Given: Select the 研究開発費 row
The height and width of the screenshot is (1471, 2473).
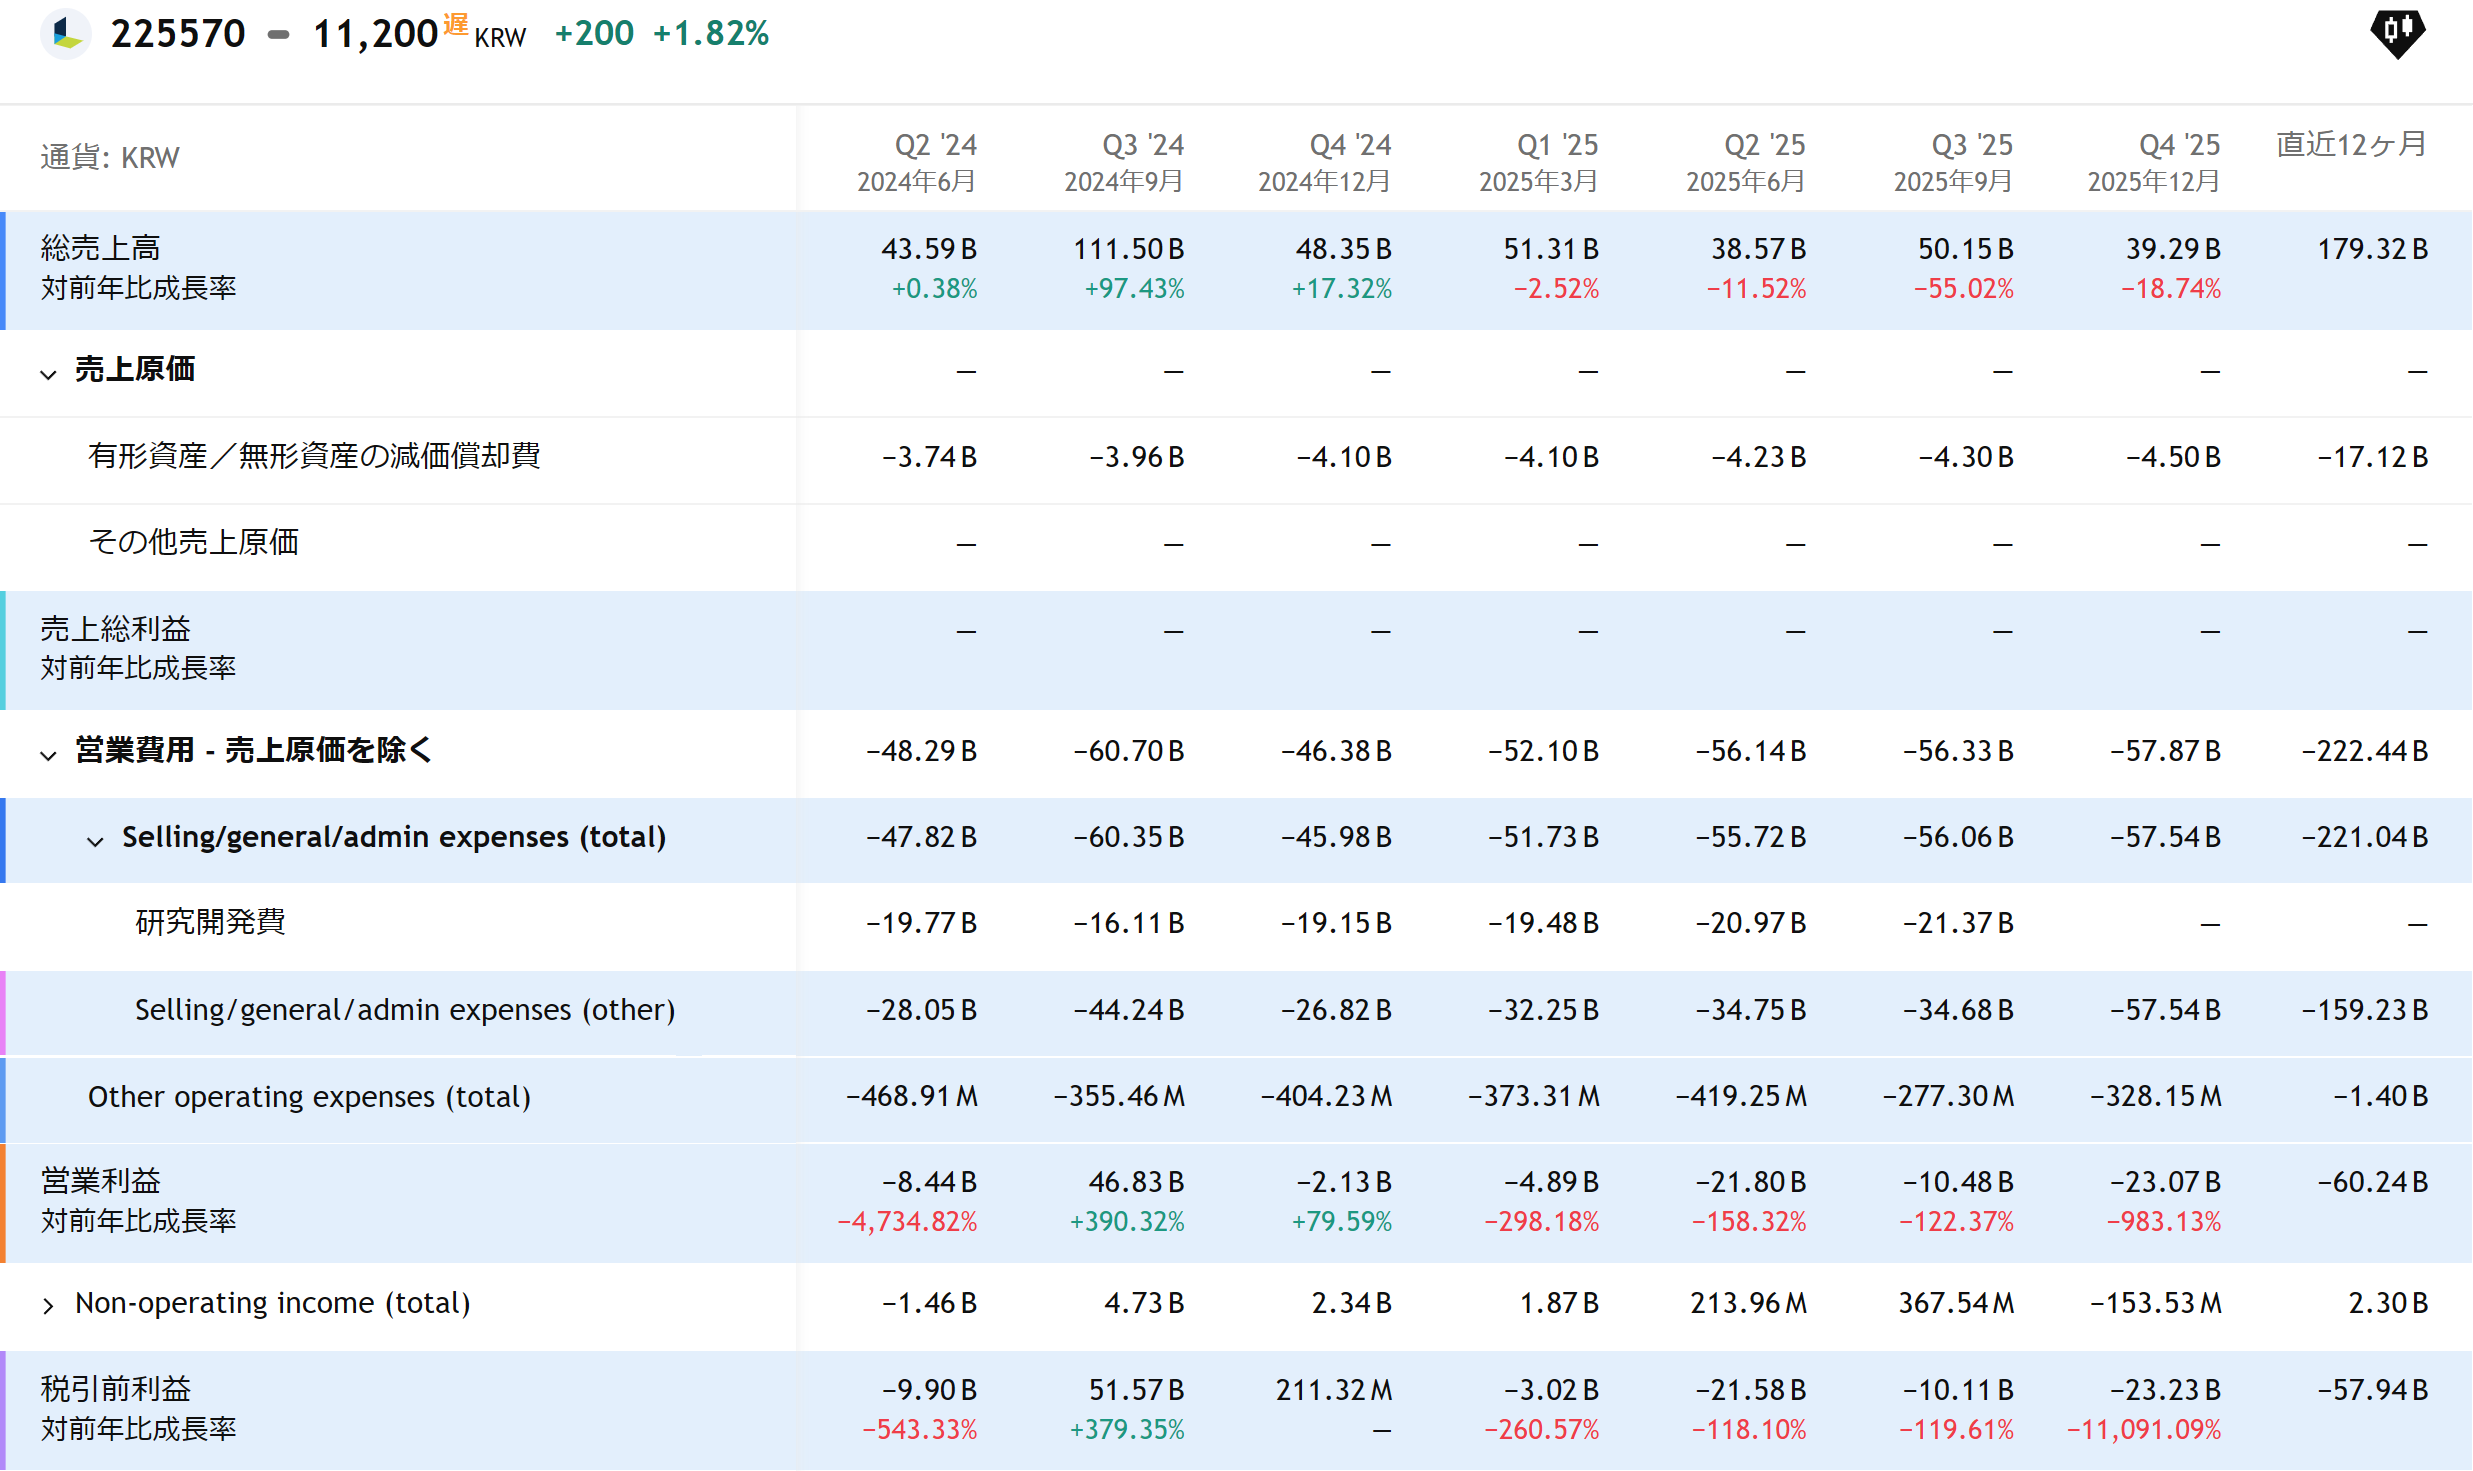Looking at the screenshot, I should coord(210,922).
